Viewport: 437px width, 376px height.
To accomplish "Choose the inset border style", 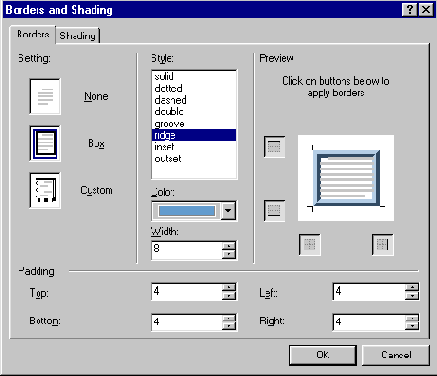I will [x=194, y=147].
